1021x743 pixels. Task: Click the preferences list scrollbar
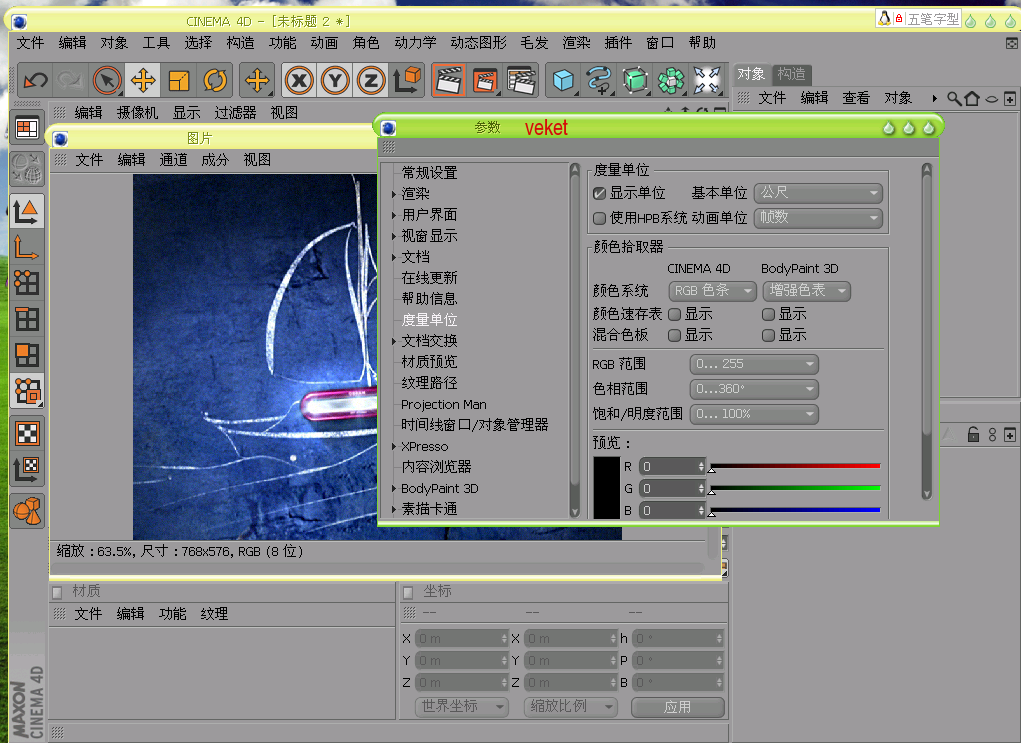click(574, 340)
